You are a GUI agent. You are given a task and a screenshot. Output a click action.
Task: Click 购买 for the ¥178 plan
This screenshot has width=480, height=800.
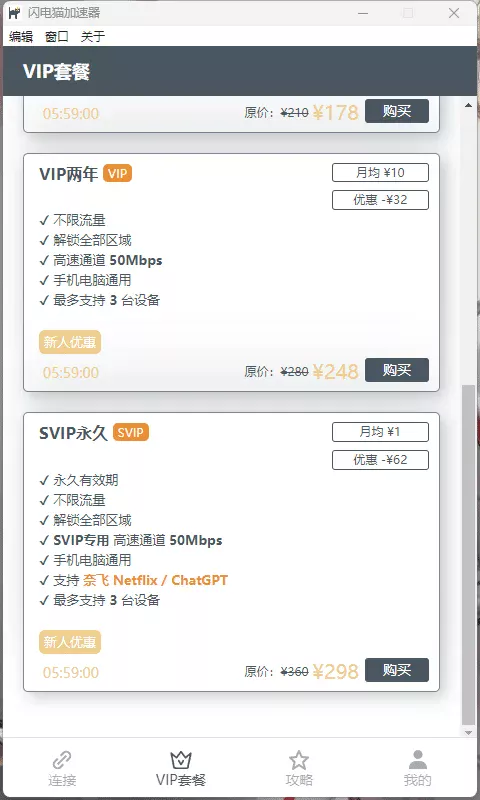(x=397, y=111)
